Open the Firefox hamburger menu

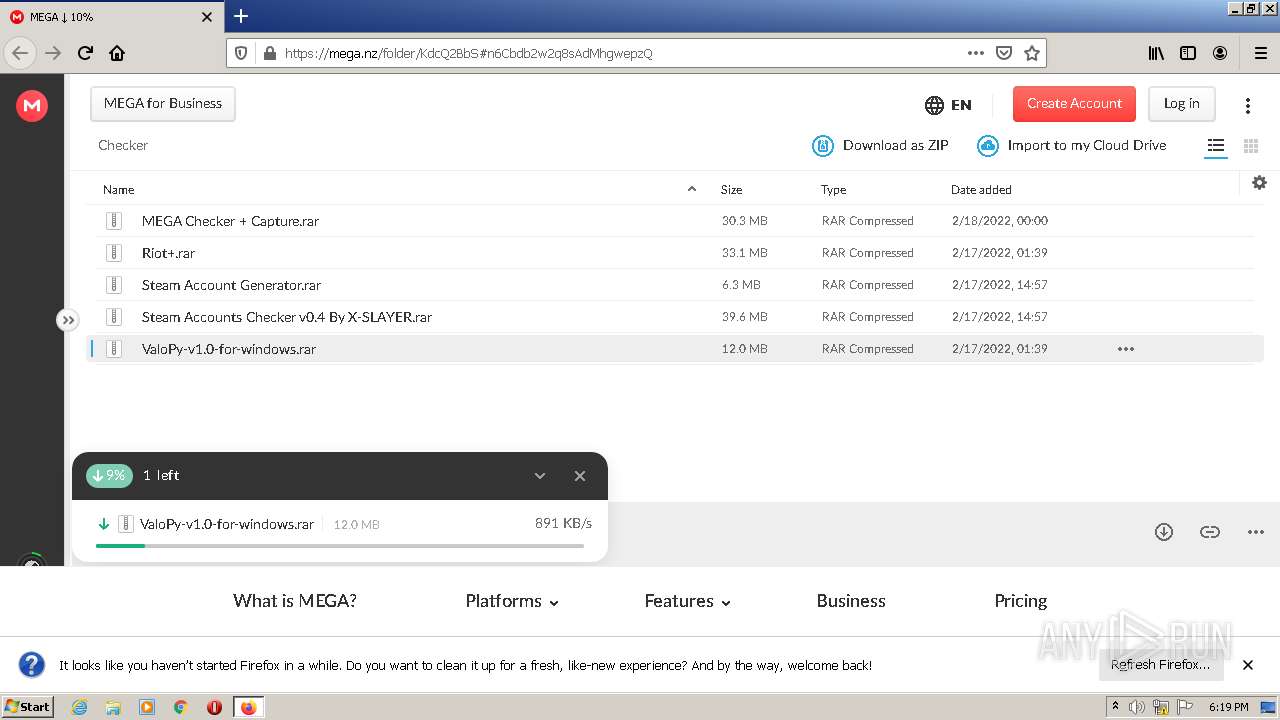pyautogui.click(x=1260, y=53)
